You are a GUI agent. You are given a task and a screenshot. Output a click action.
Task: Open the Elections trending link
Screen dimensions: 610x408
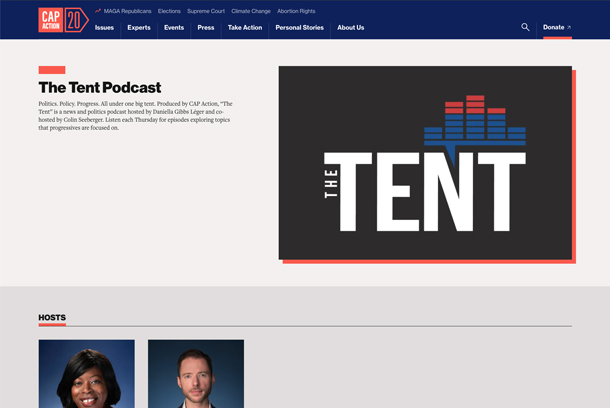point(169,11)
